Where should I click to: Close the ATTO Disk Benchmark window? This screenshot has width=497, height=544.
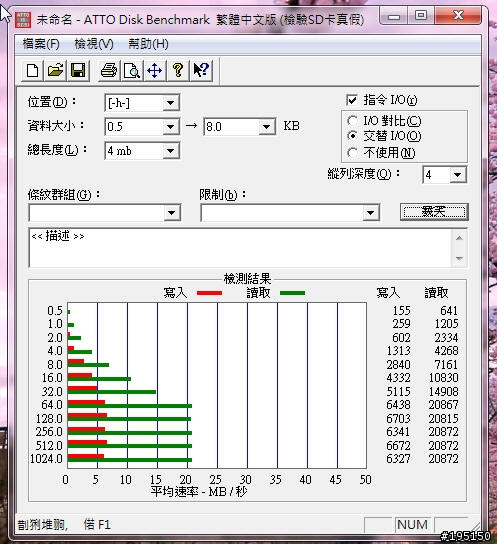click(x=458, y=16)
